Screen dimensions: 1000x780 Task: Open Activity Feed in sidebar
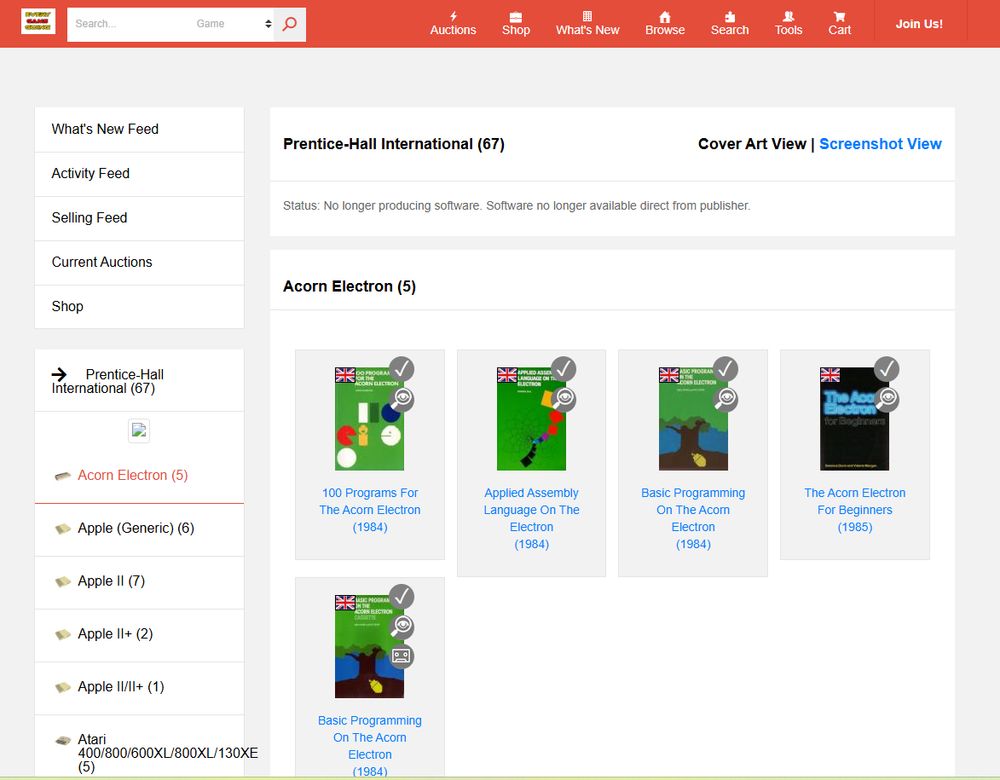click(x=139, y=174)
